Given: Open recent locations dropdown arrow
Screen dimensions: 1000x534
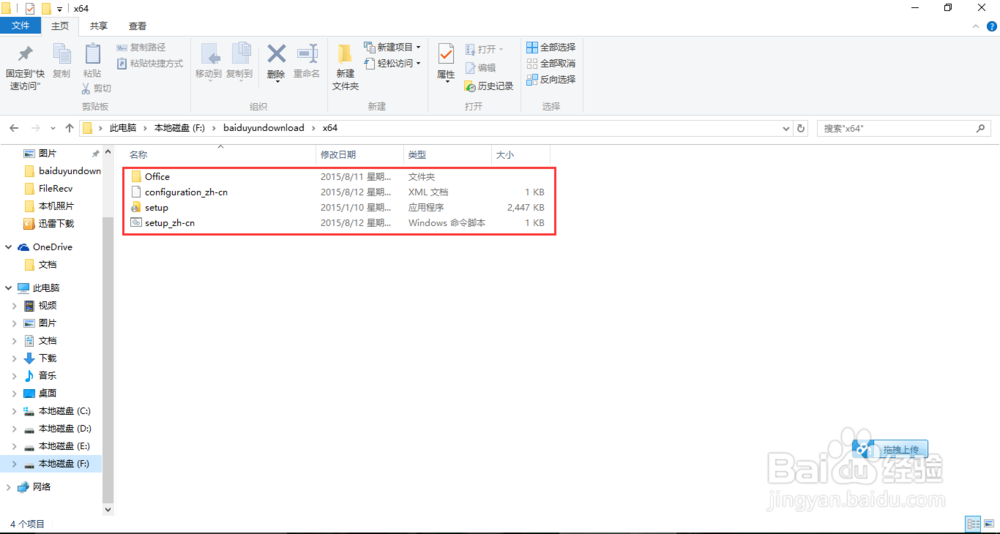Looking at the screenshot, I should click(x=52, y=128).
